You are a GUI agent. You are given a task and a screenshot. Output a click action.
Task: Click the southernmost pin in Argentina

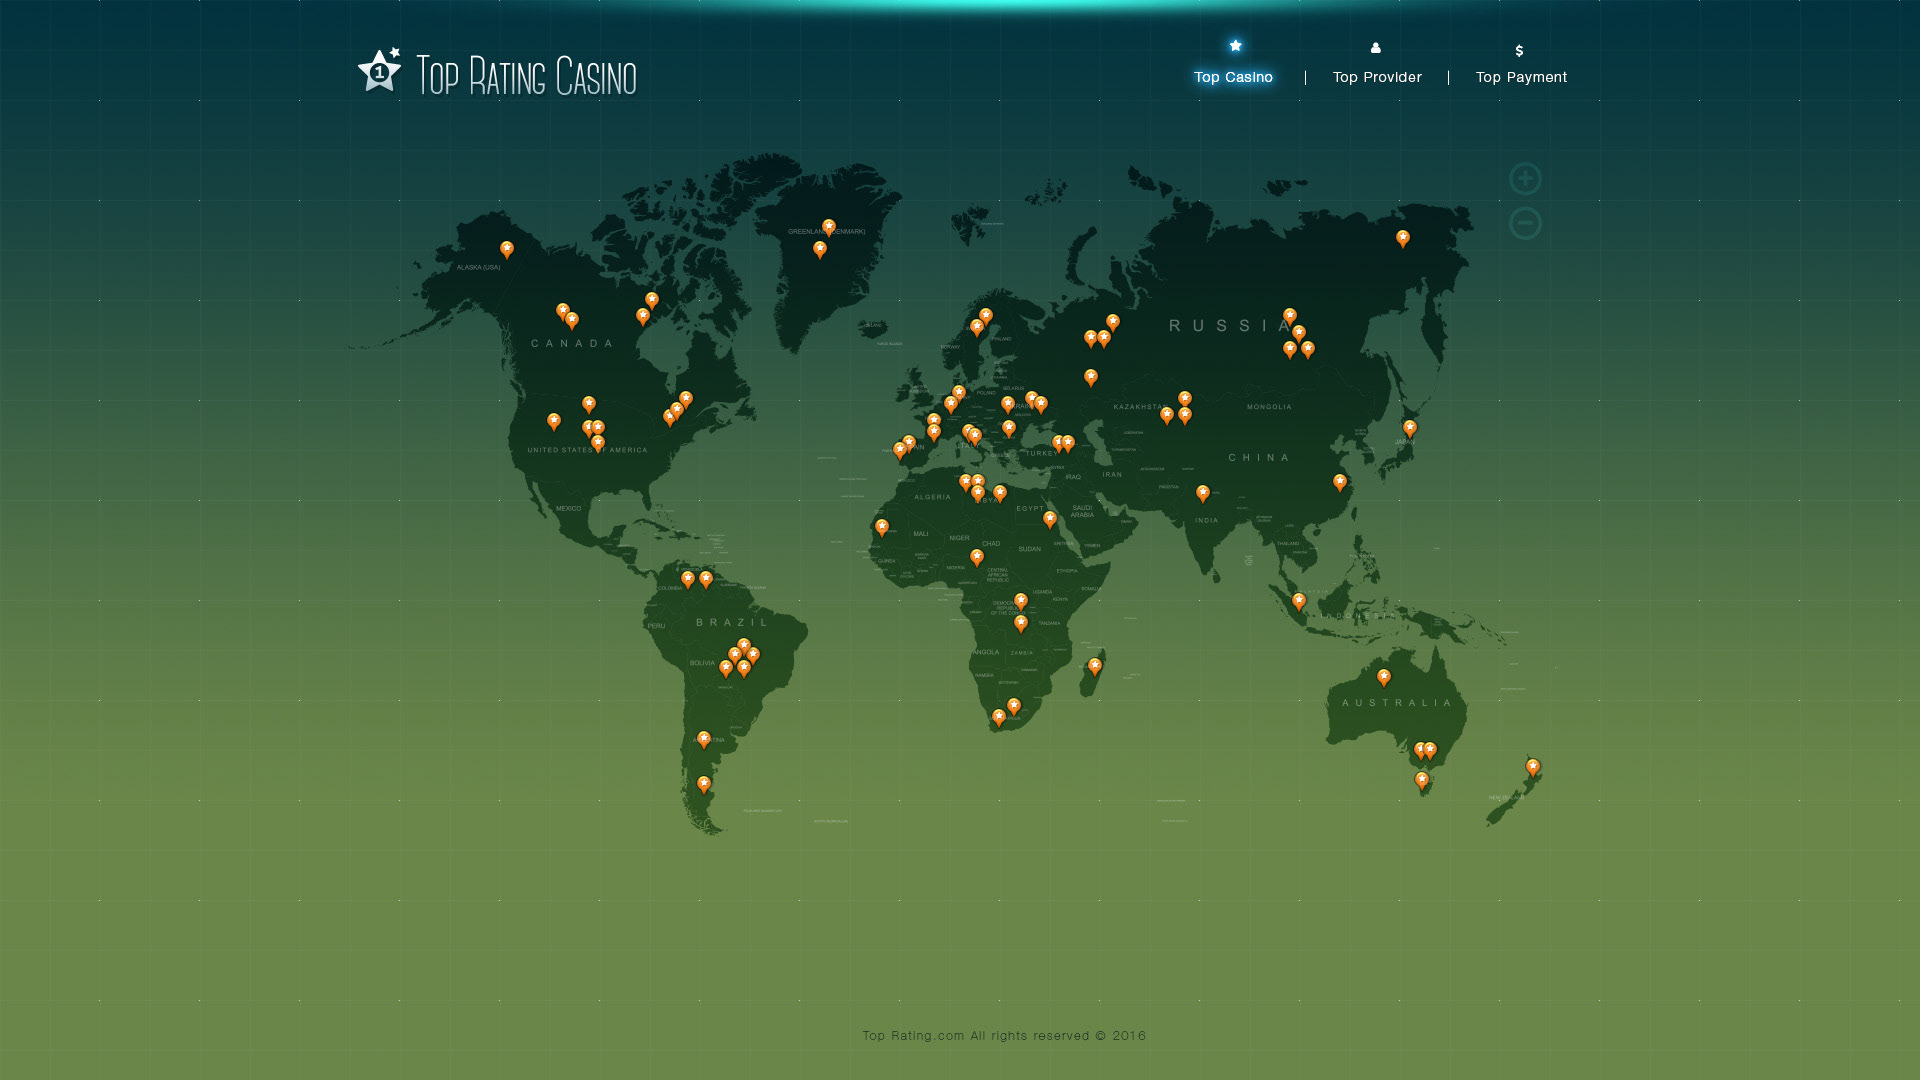[704, 784]
